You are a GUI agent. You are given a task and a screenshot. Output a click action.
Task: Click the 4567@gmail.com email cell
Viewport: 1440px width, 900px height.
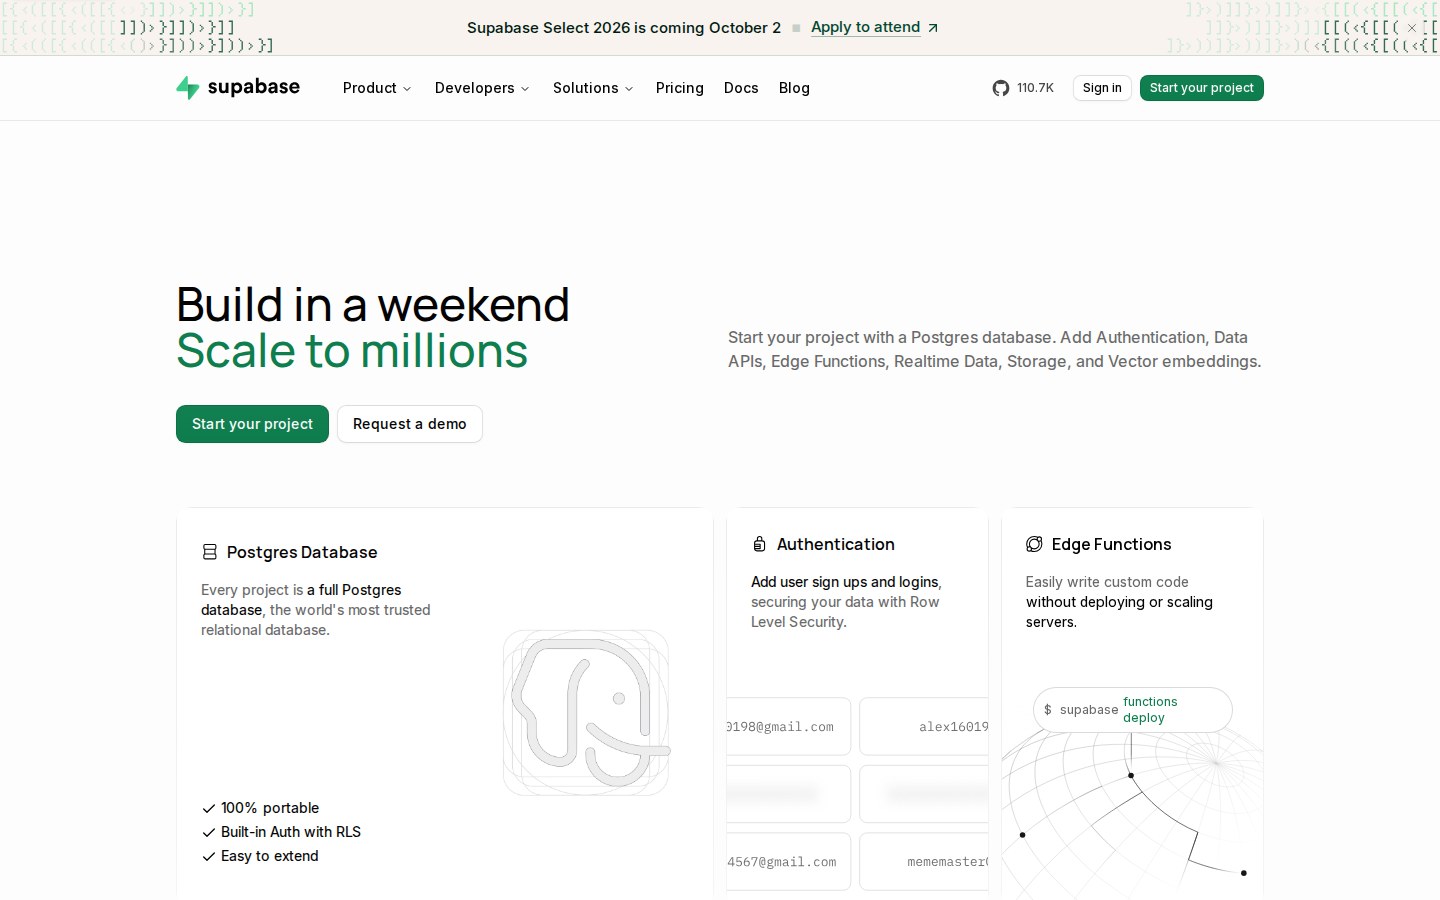click(788, 862)
